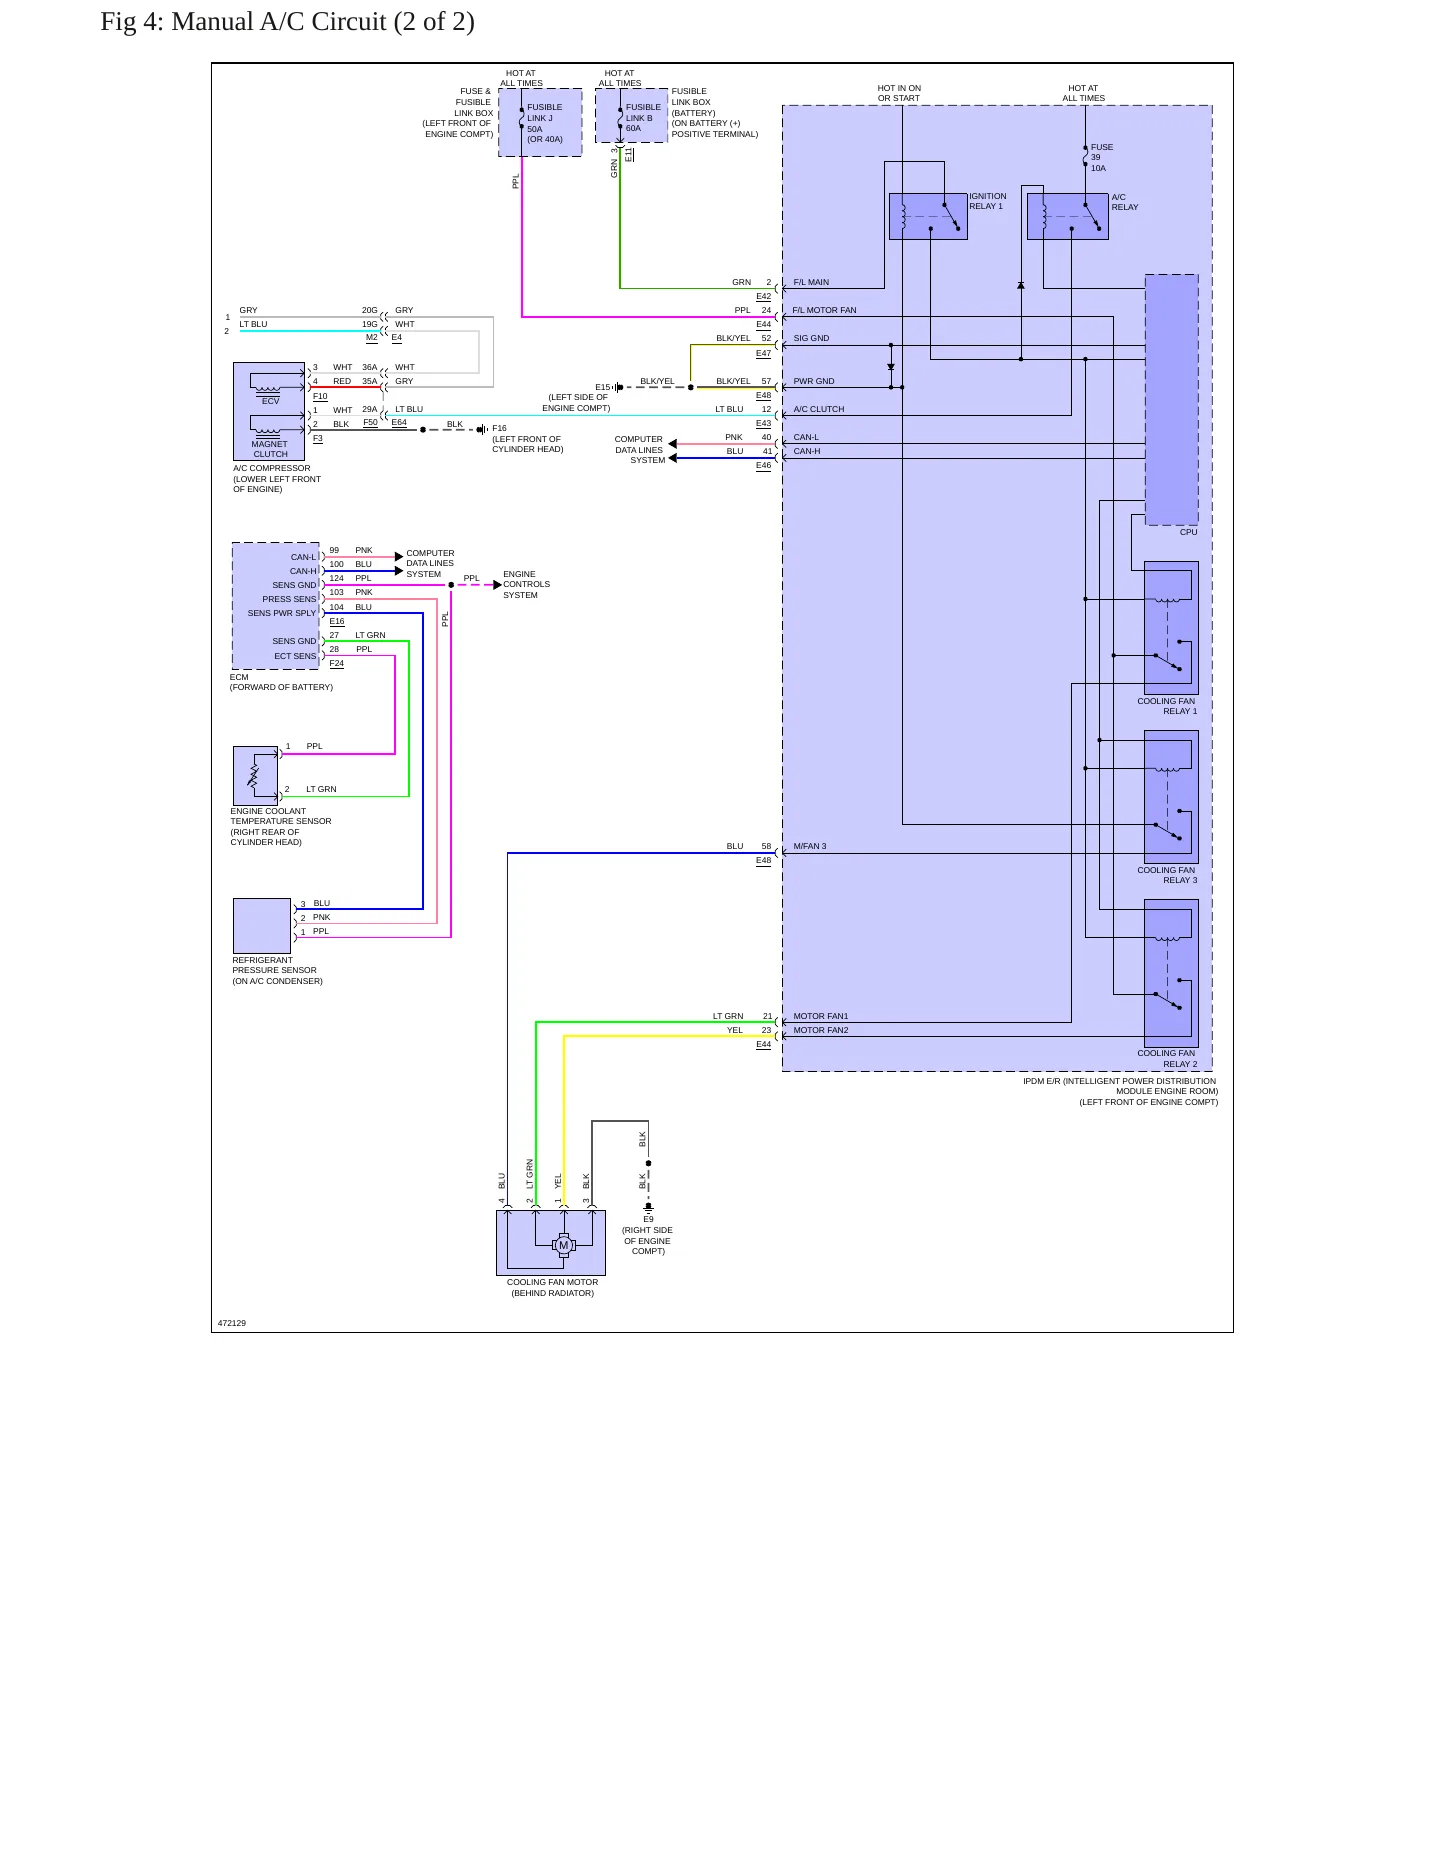Click the "M2" connector label
Screen dimensions: 1445x1870
372,337
